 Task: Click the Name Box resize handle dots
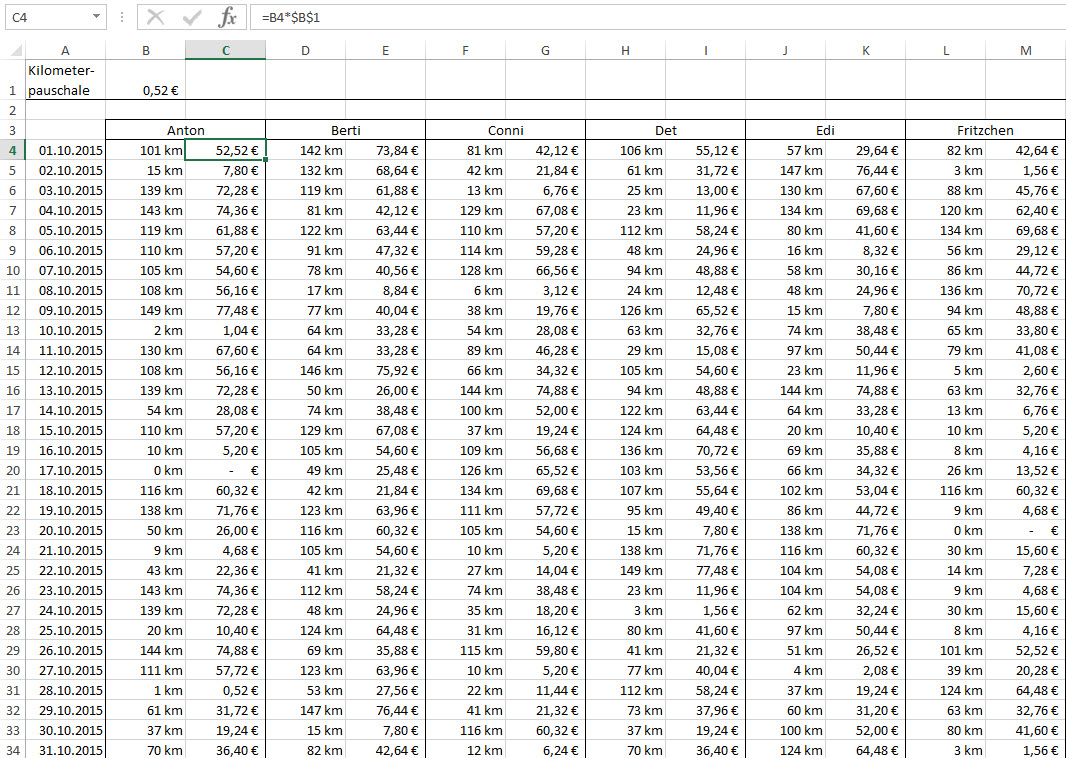(x=121, y=17)
